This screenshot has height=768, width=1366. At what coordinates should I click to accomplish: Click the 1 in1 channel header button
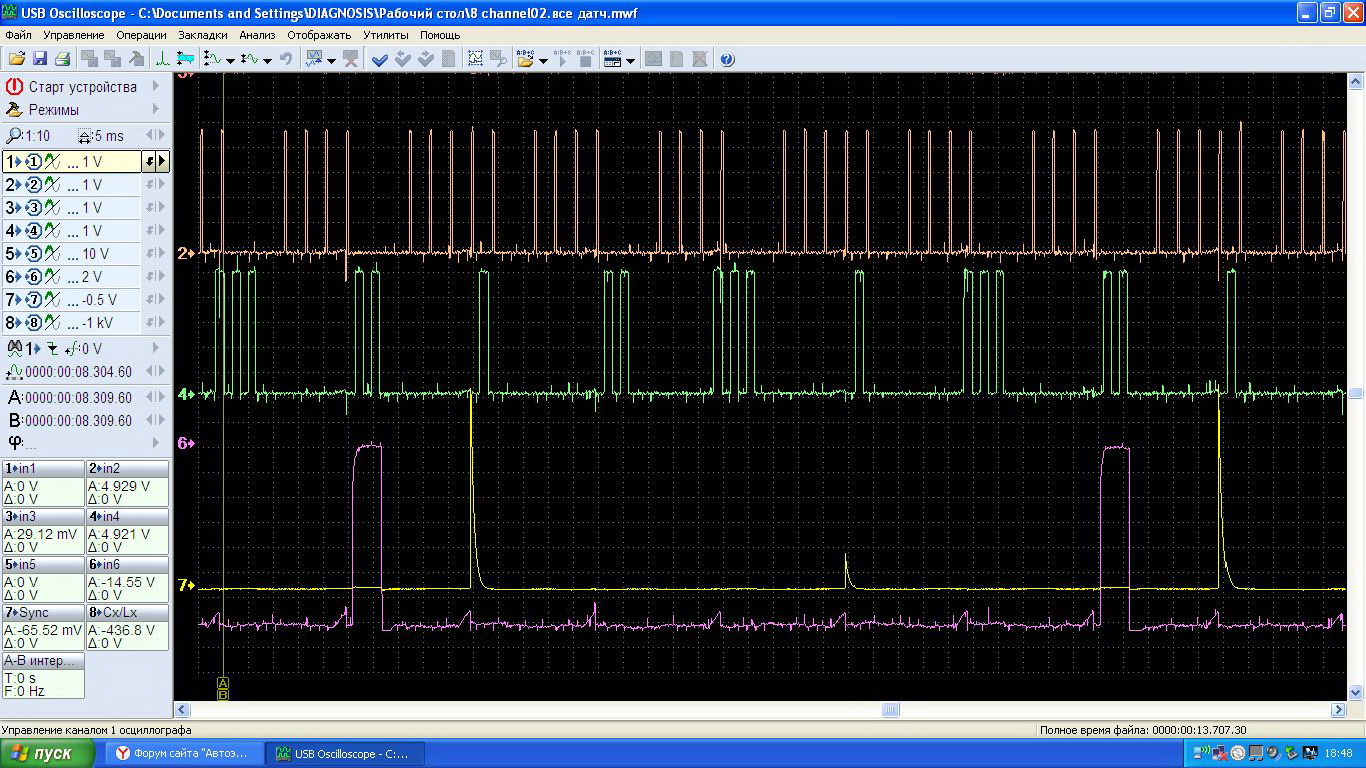tap(43, 468)
